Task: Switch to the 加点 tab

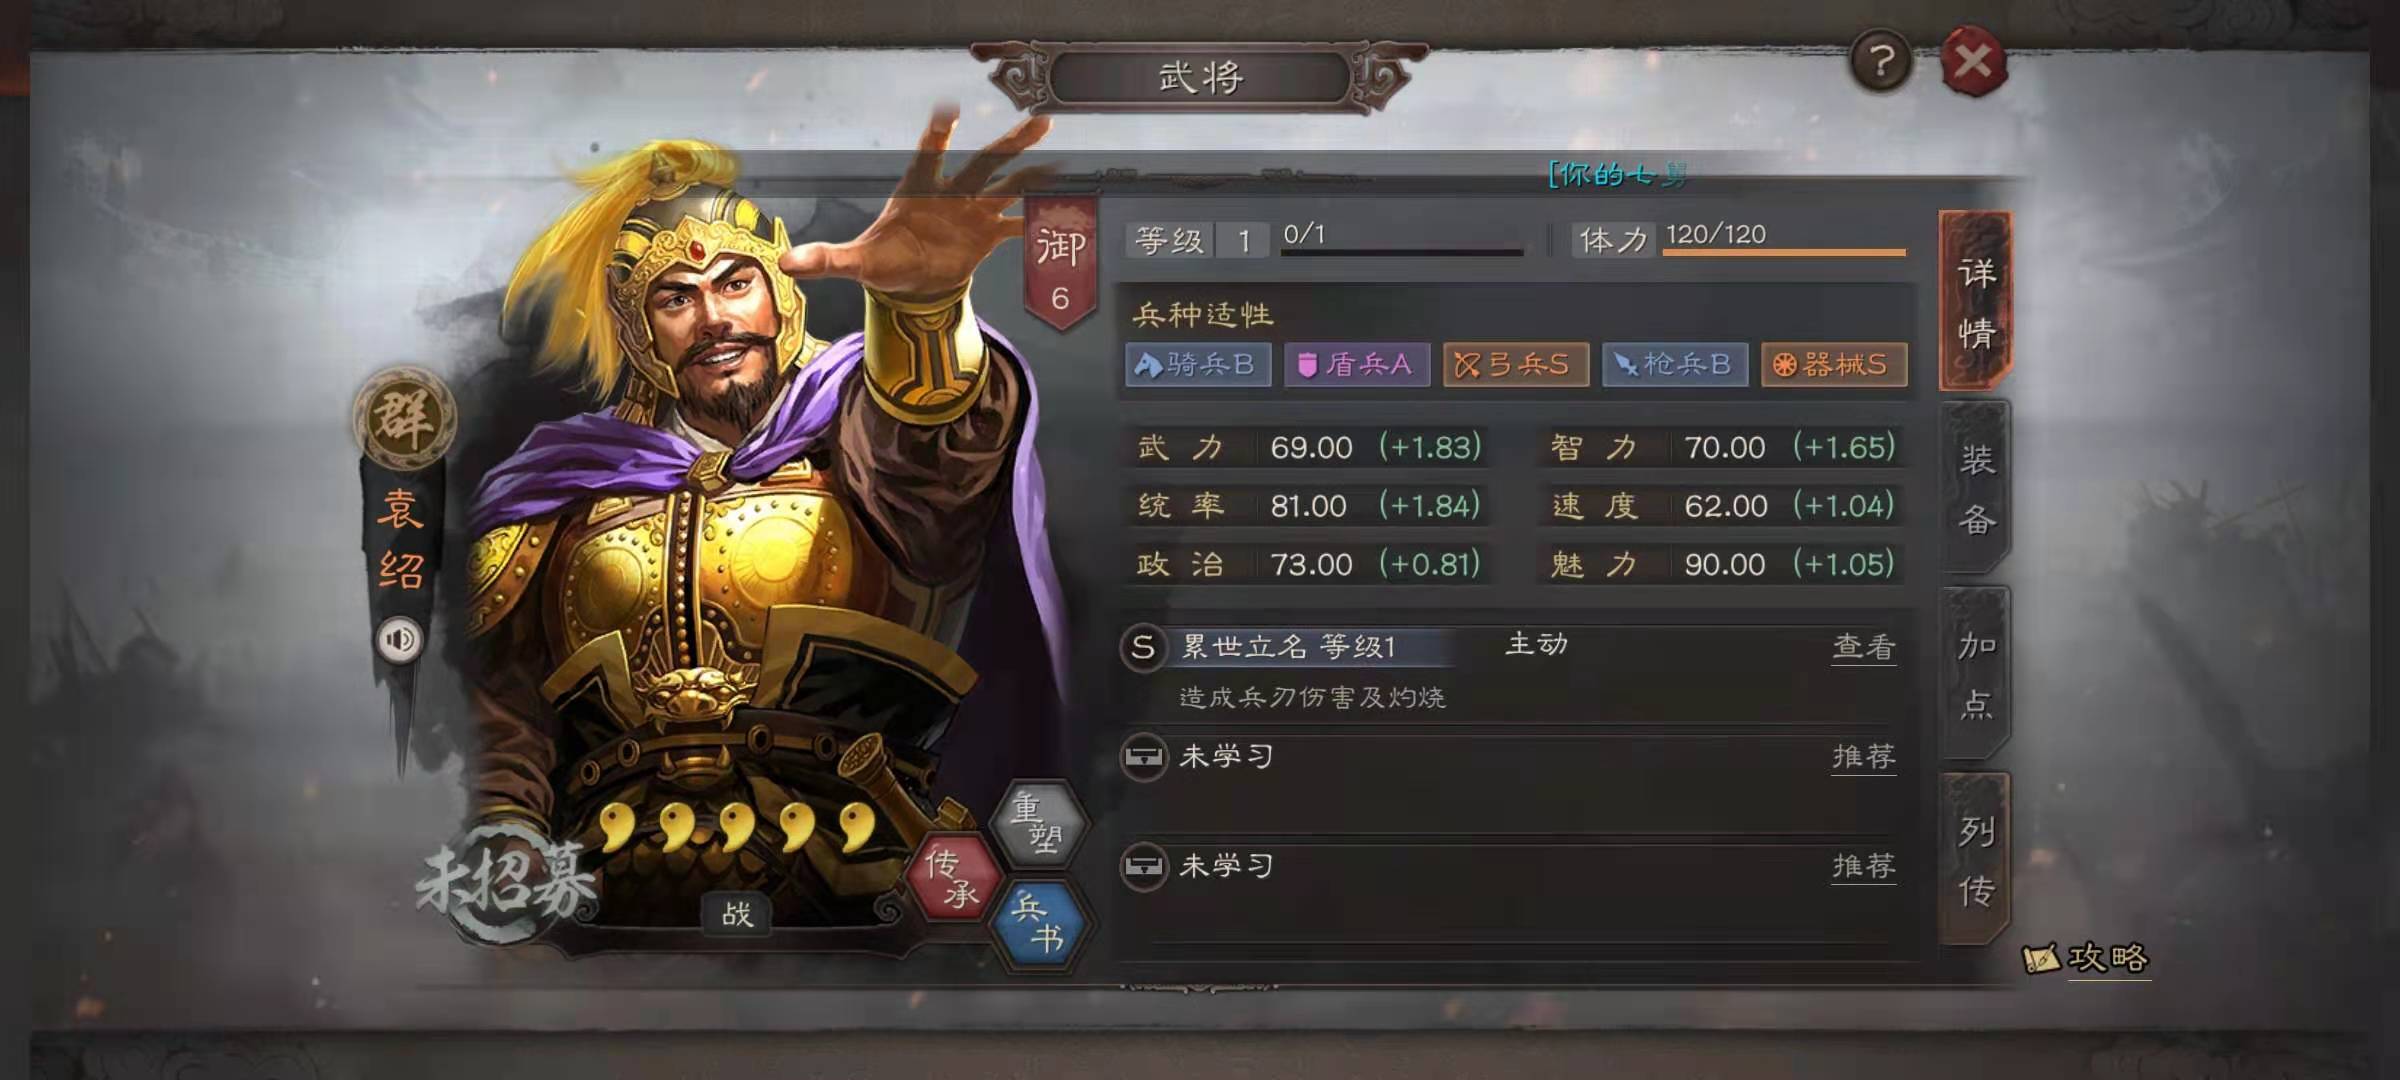Action: click(x=1975, y=675)
